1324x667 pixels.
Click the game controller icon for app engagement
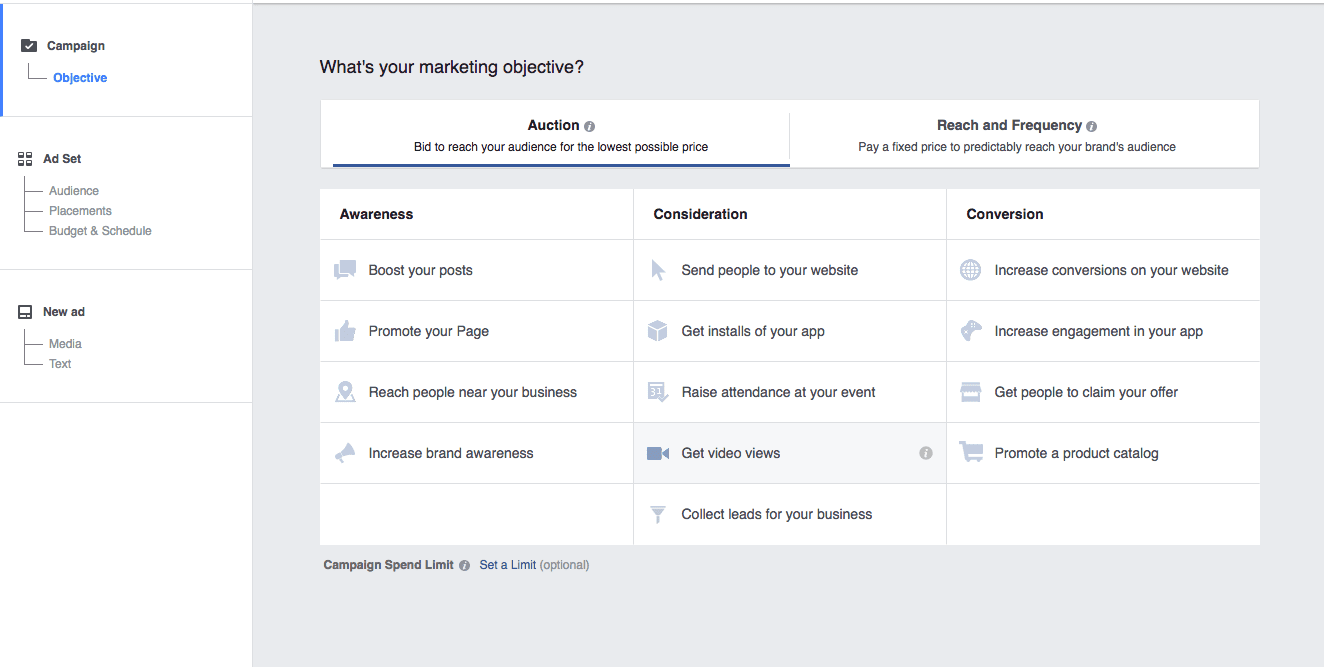(x=970, y=331)
